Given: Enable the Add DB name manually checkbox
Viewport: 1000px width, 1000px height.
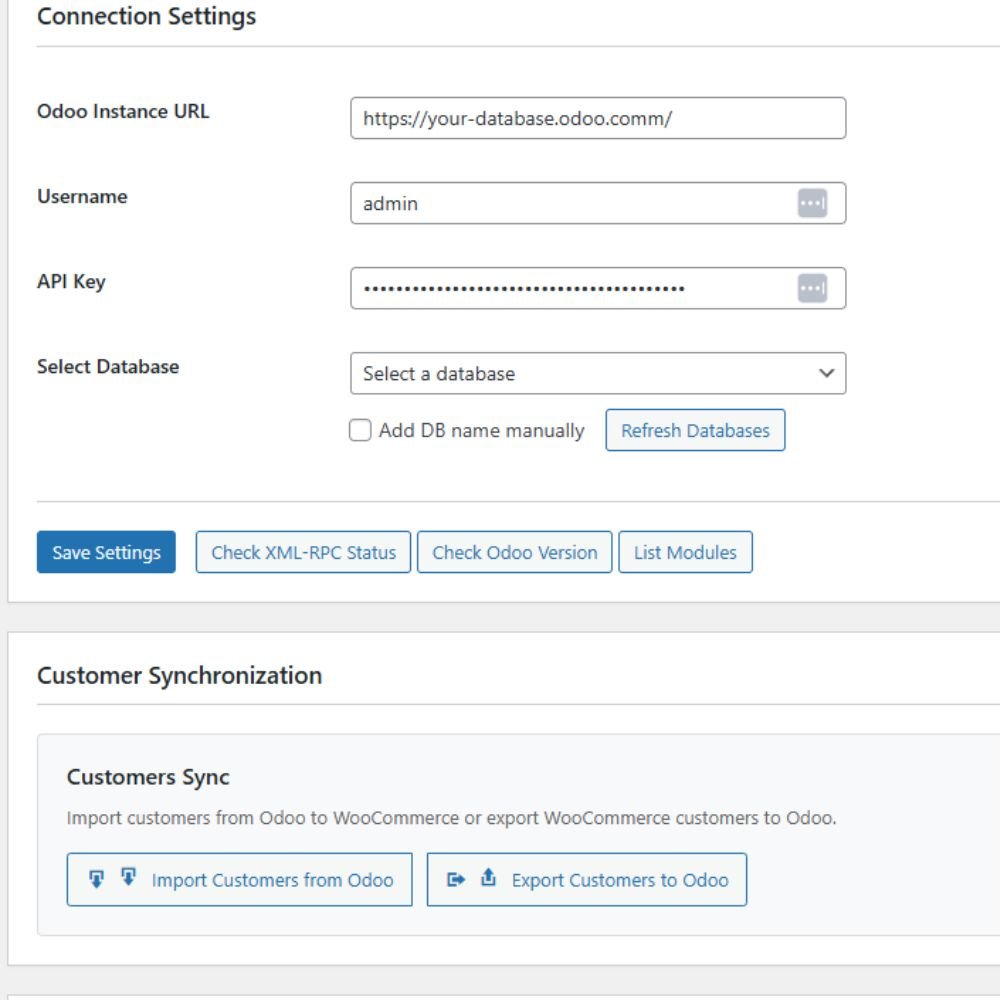Looking at the screenshot, I should 360,431.
